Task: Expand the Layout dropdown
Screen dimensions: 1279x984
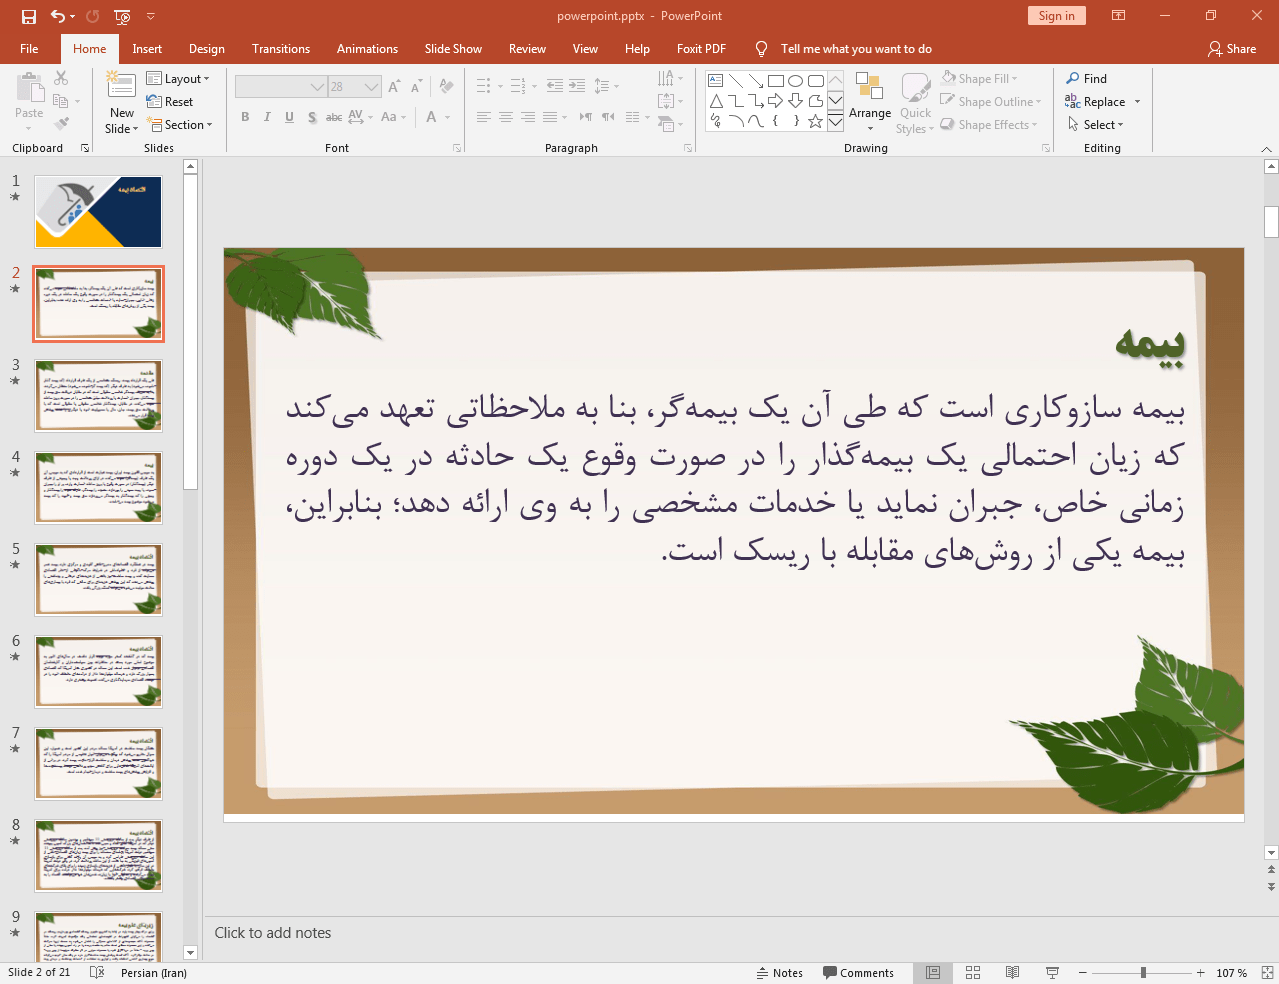Action: pyautogui.click(x=178, y=79)
